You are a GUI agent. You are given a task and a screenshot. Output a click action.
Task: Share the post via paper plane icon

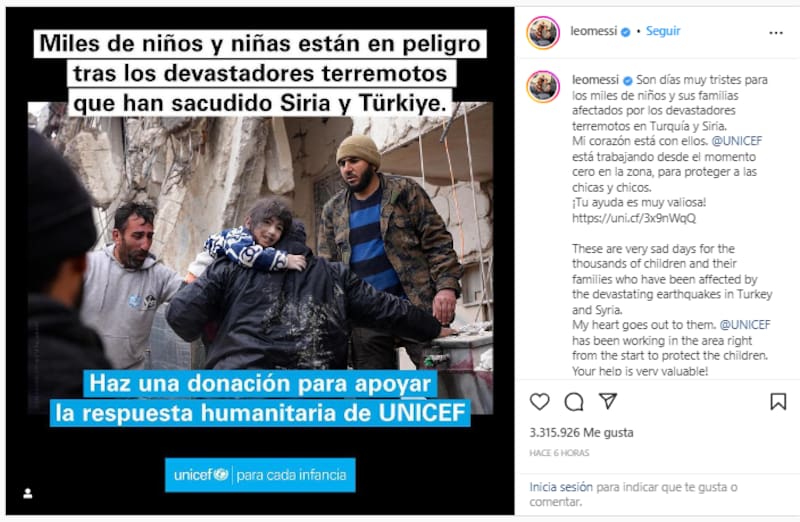pos(608,401)
